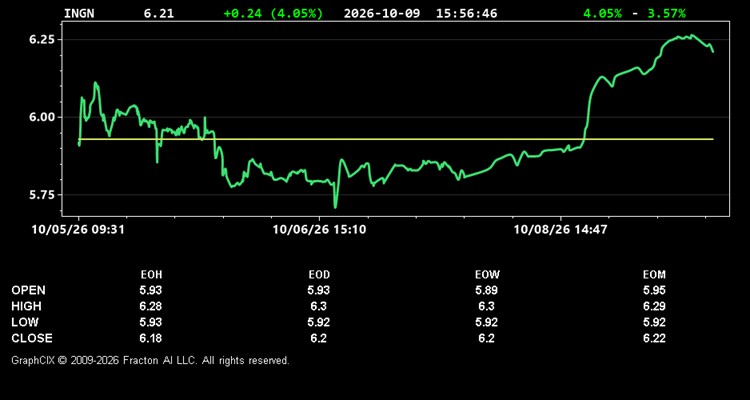Screen dimensions: 750x400
Task: Click the EOM high value 6.29
Action: pyautogui.click(x=654, y=306)
